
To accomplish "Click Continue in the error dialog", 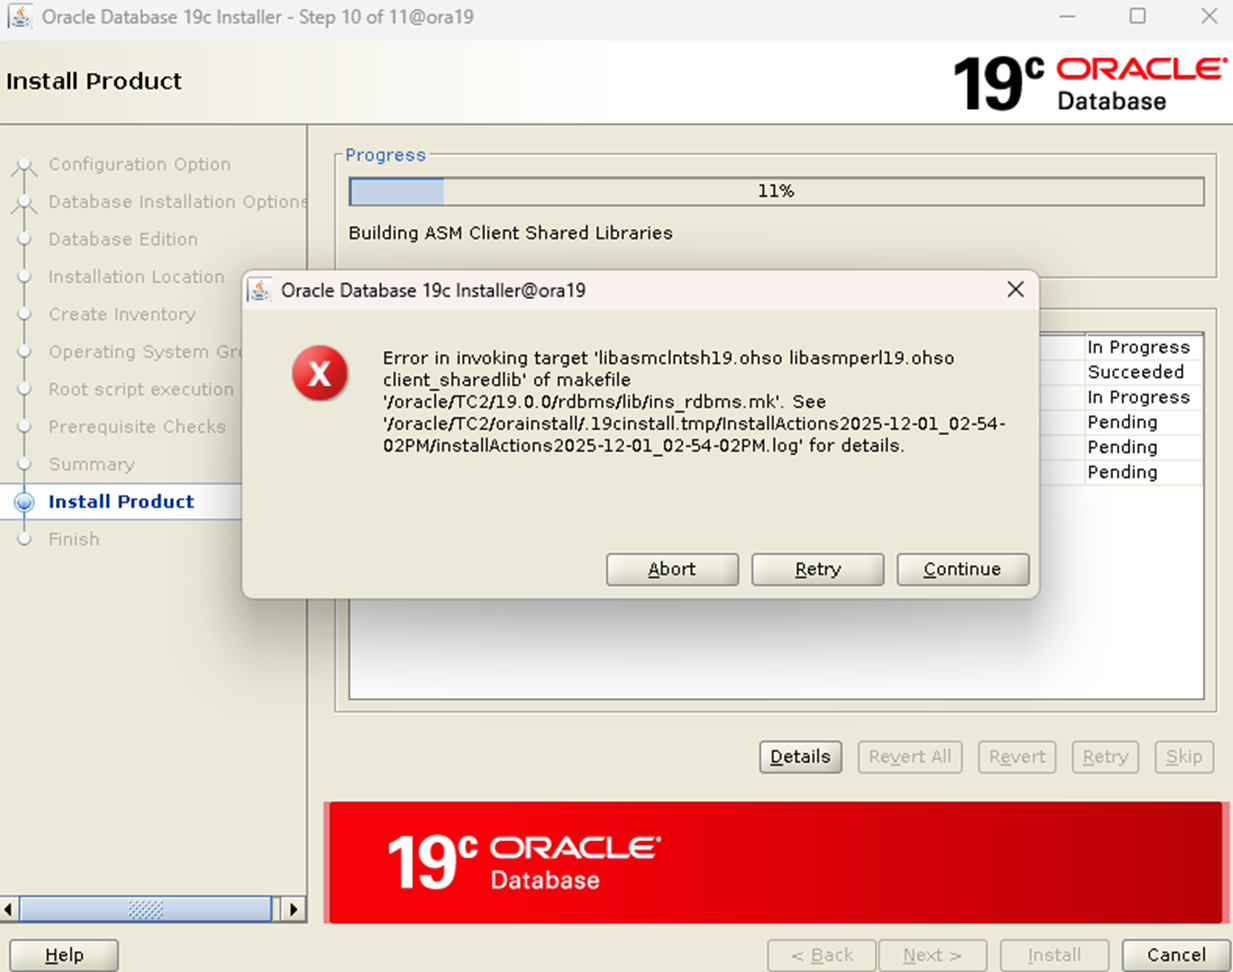I will pyautogui.click(x=962, y=569).
